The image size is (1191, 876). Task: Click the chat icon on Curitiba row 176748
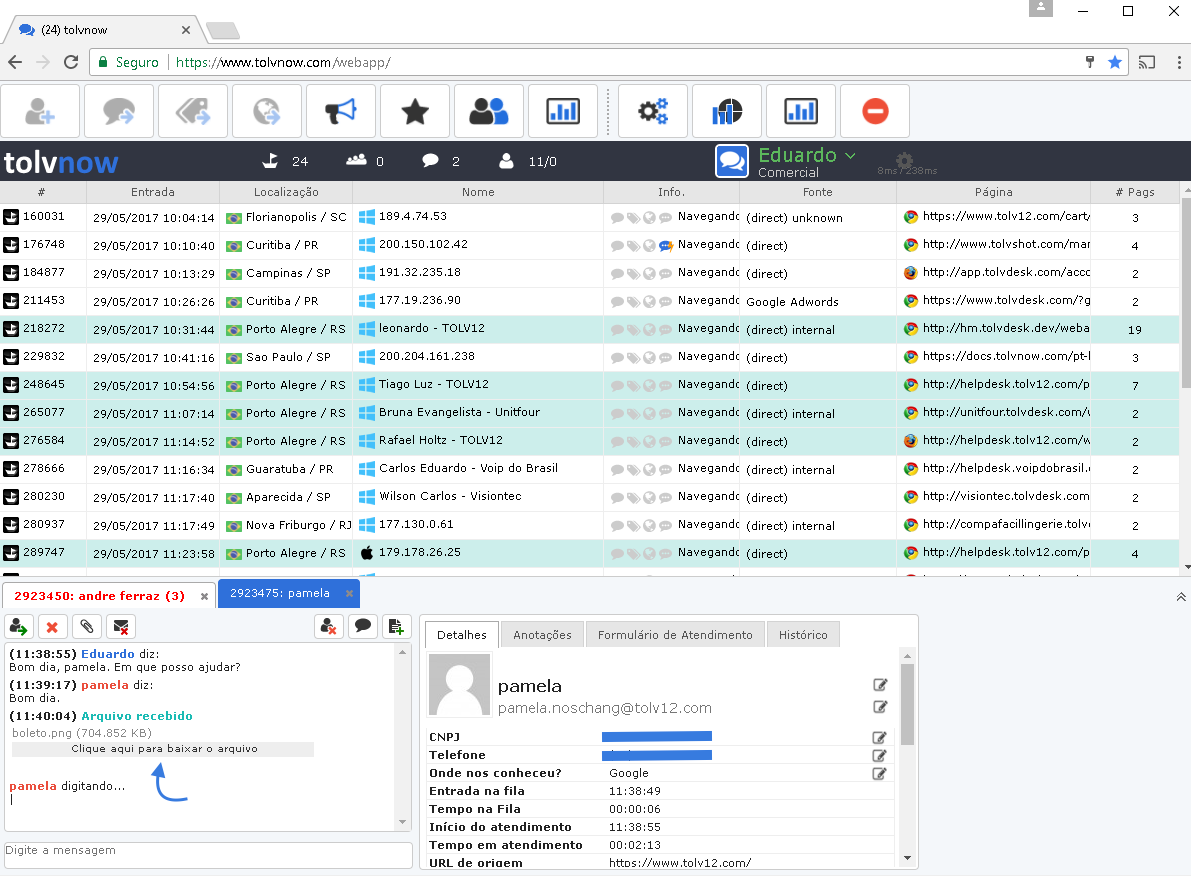pyautogui.click(x=665, y=245)
